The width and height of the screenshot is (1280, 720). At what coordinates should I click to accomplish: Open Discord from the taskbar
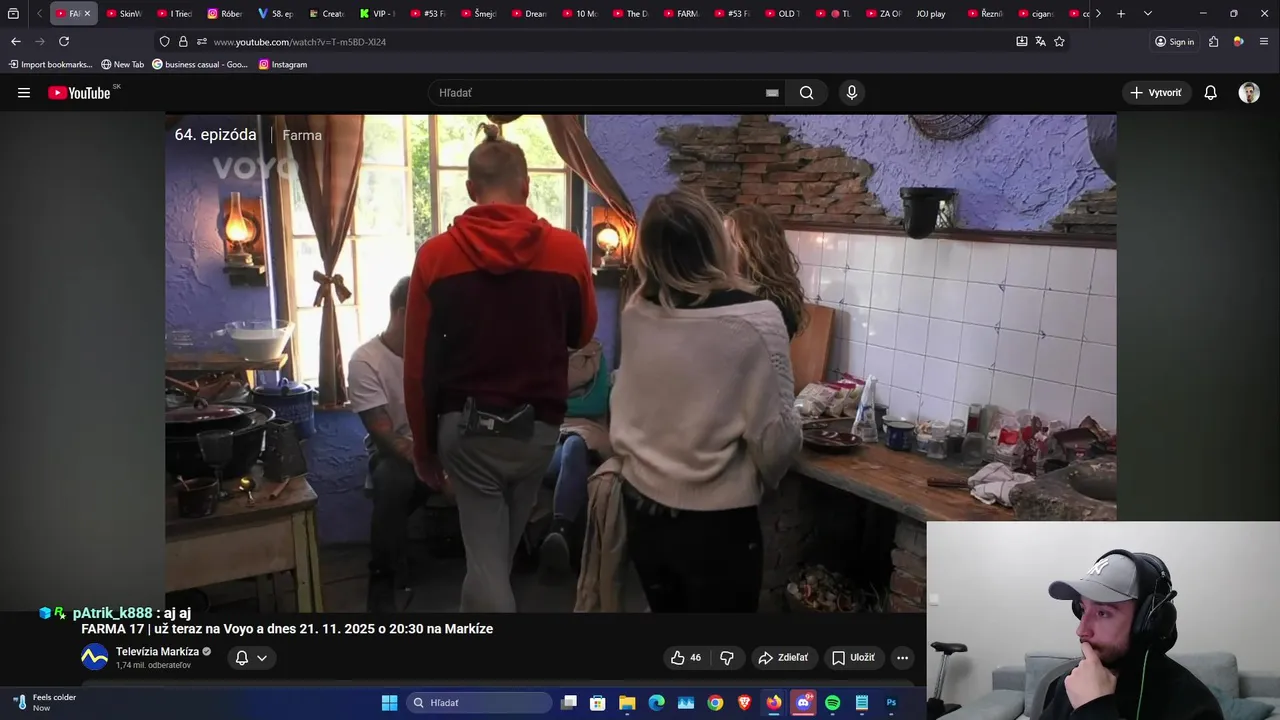point(803,703)
